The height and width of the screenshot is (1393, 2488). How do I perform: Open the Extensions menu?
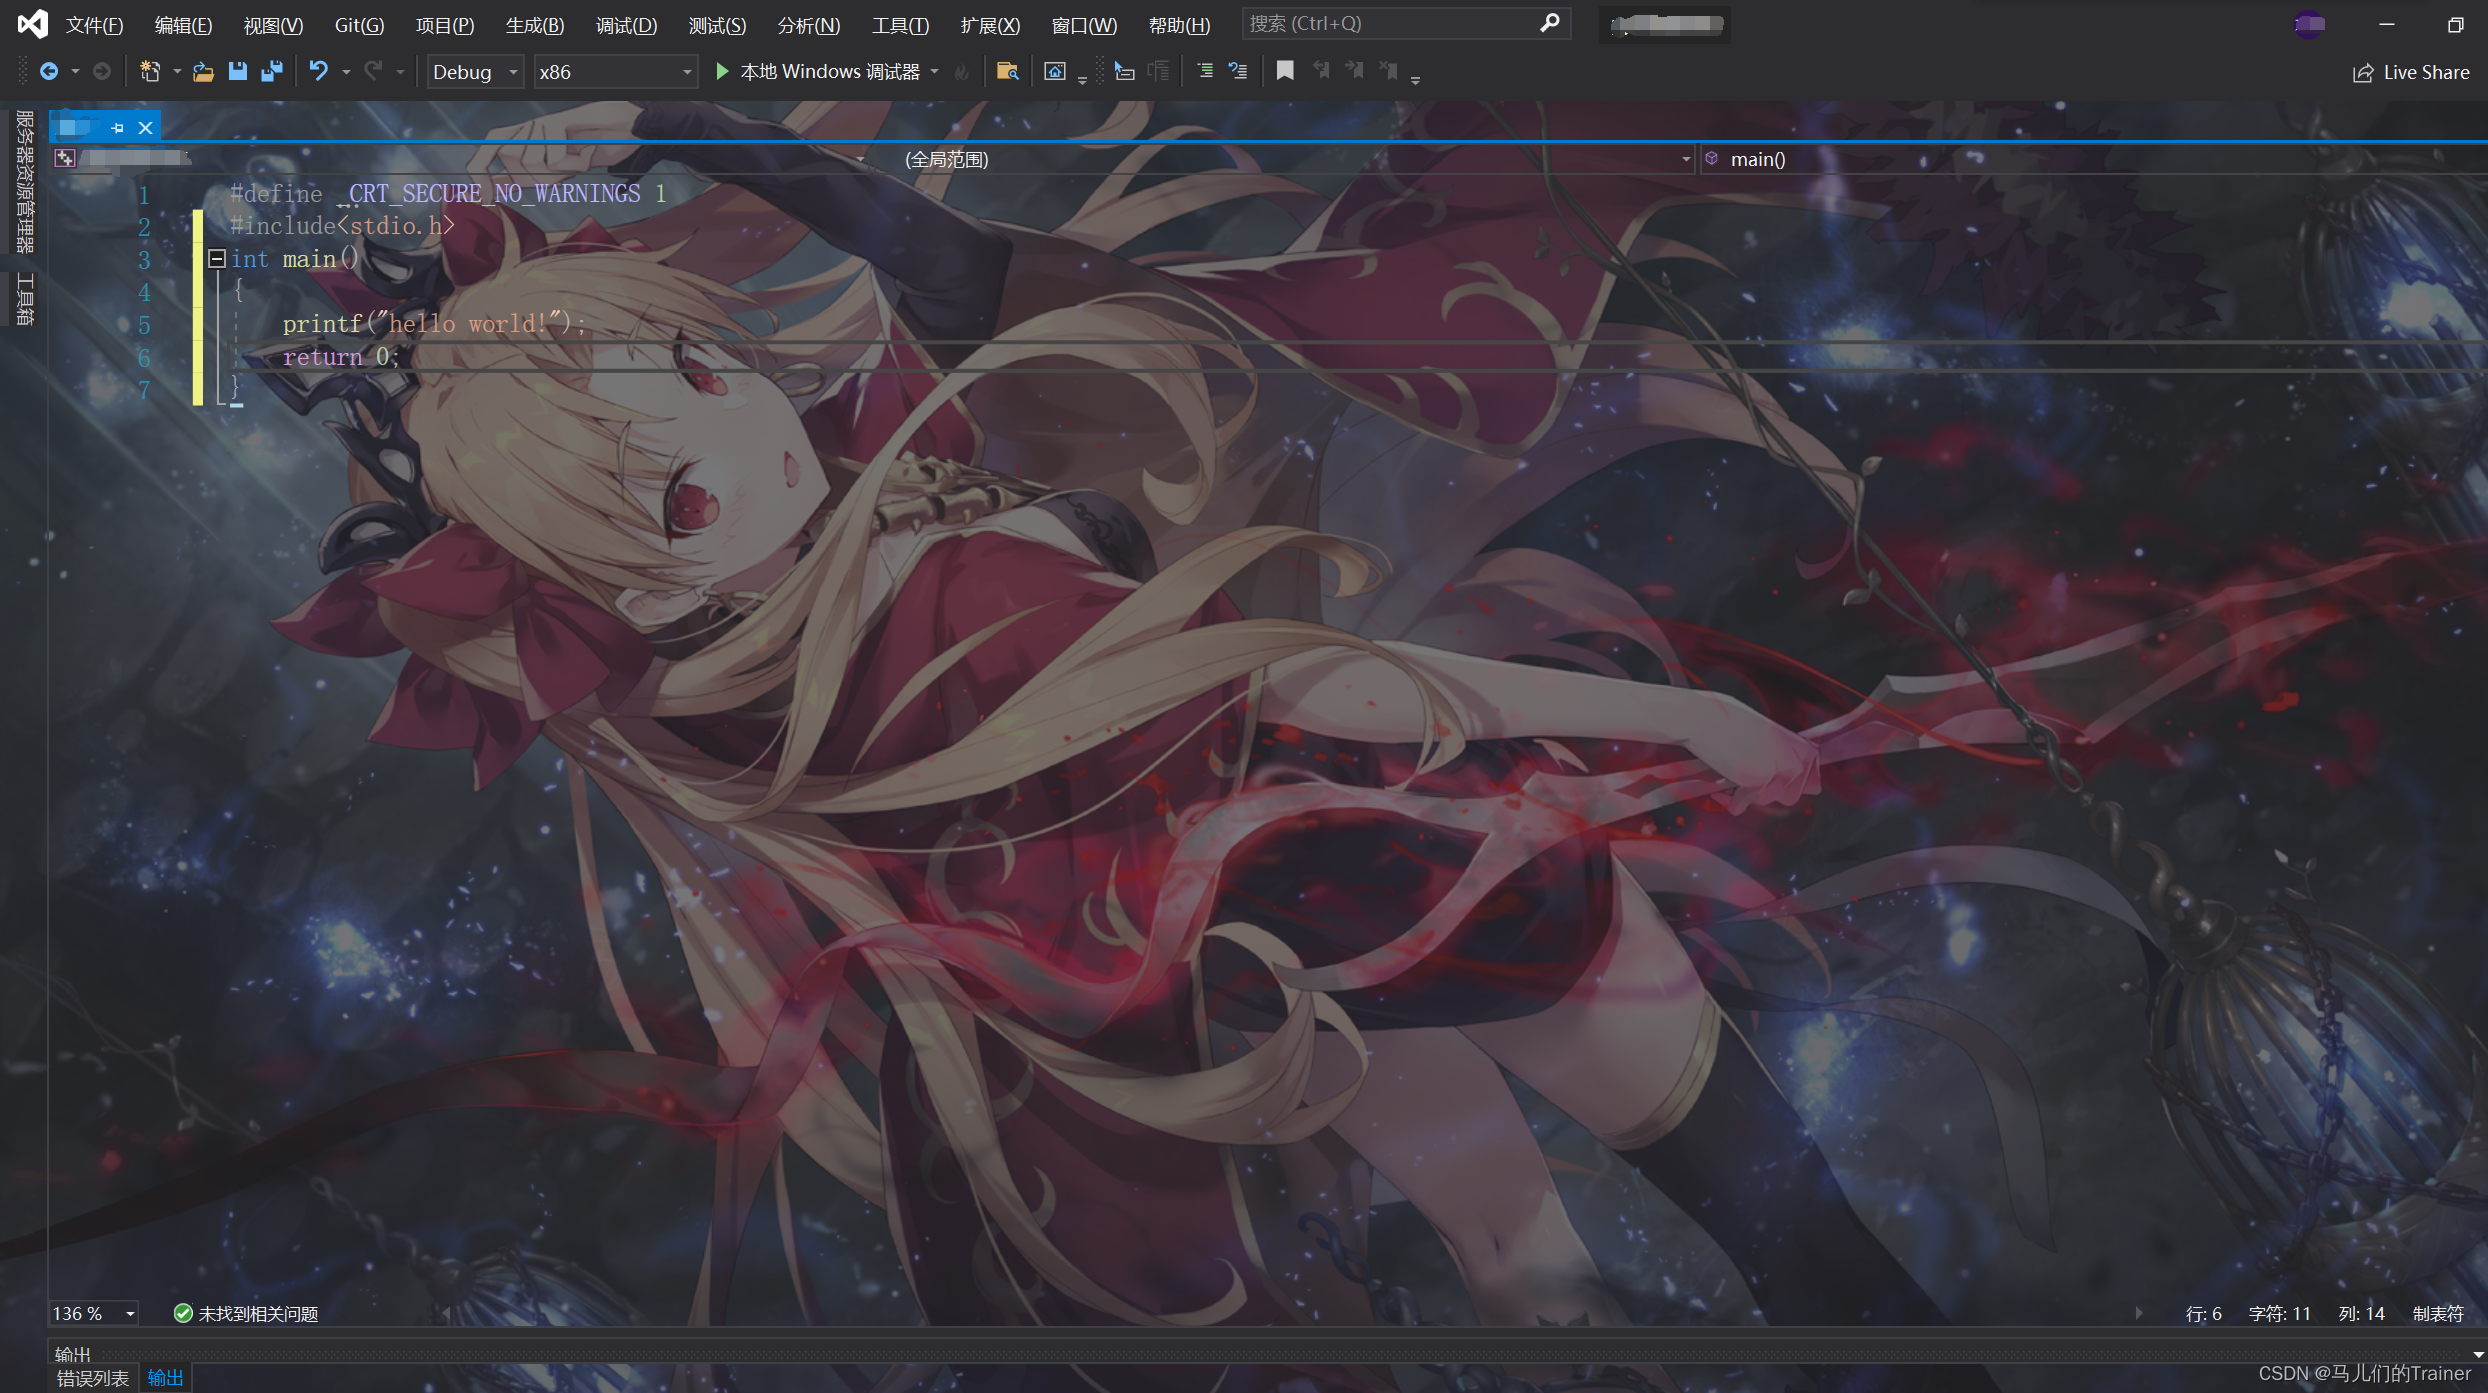(x=990, y=25)
